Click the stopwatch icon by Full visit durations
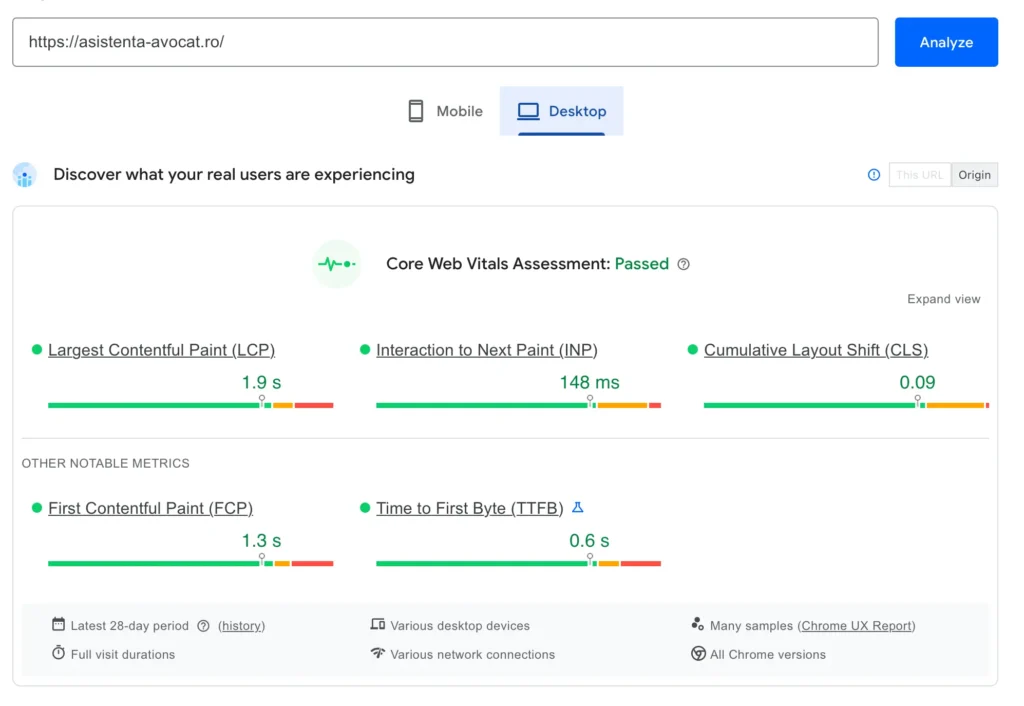The width and height of the screenshot is (1024, 706). (58, 652)
